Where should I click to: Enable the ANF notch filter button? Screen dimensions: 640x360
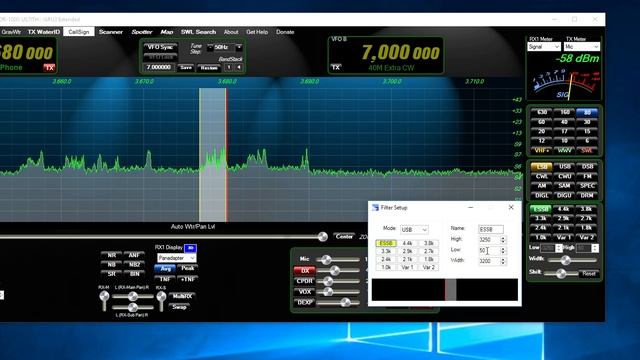point(134,255)
